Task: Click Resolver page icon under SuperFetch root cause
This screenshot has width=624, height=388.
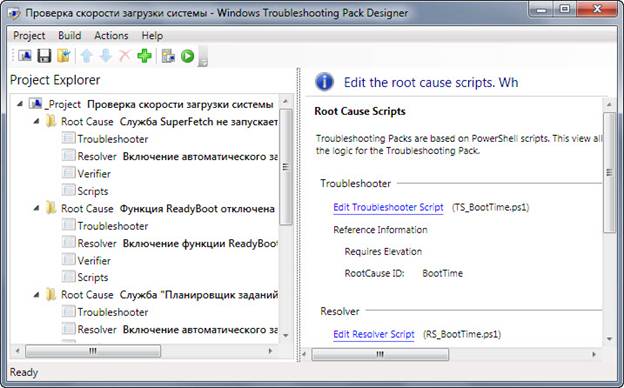Action: coord(68,156)
